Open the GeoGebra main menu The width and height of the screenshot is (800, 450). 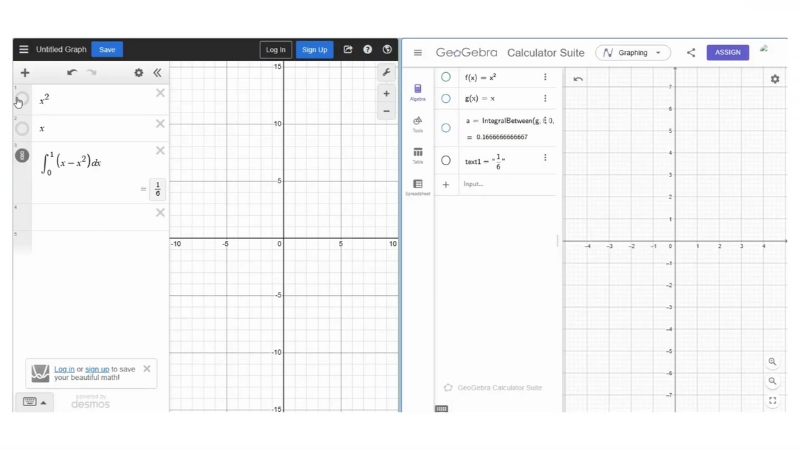pyautogui.click(x=417, y=53)
